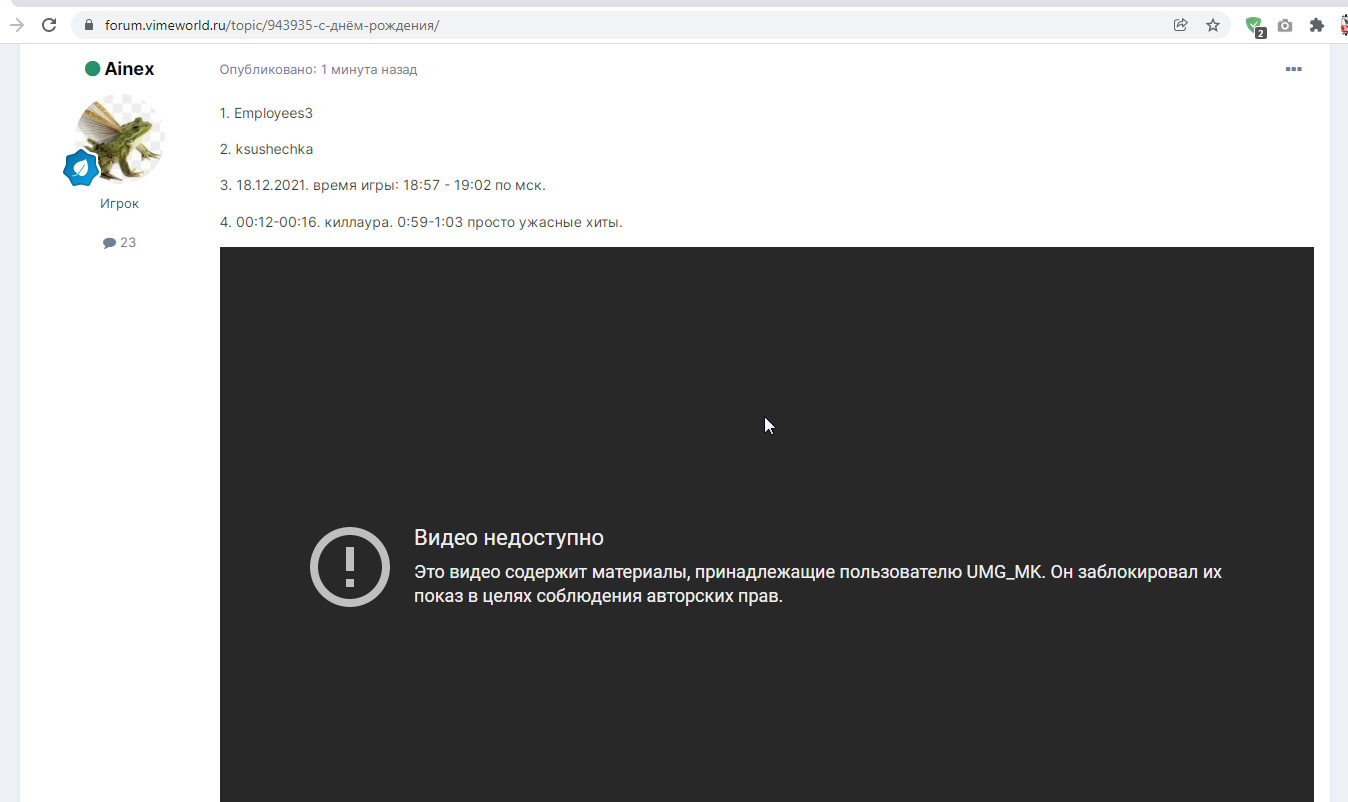
Task: Click the 'Игрок' rank label
Action: 119,203
